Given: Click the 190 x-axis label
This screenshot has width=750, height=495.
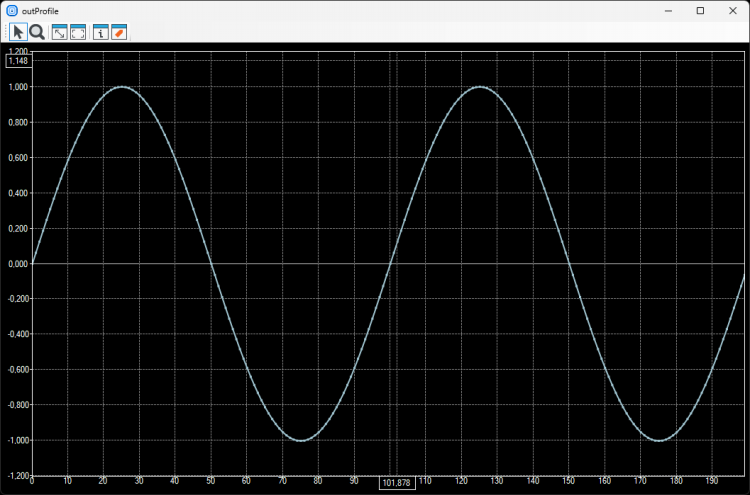Looking at the screenshot, I should [x=712, y=481].
